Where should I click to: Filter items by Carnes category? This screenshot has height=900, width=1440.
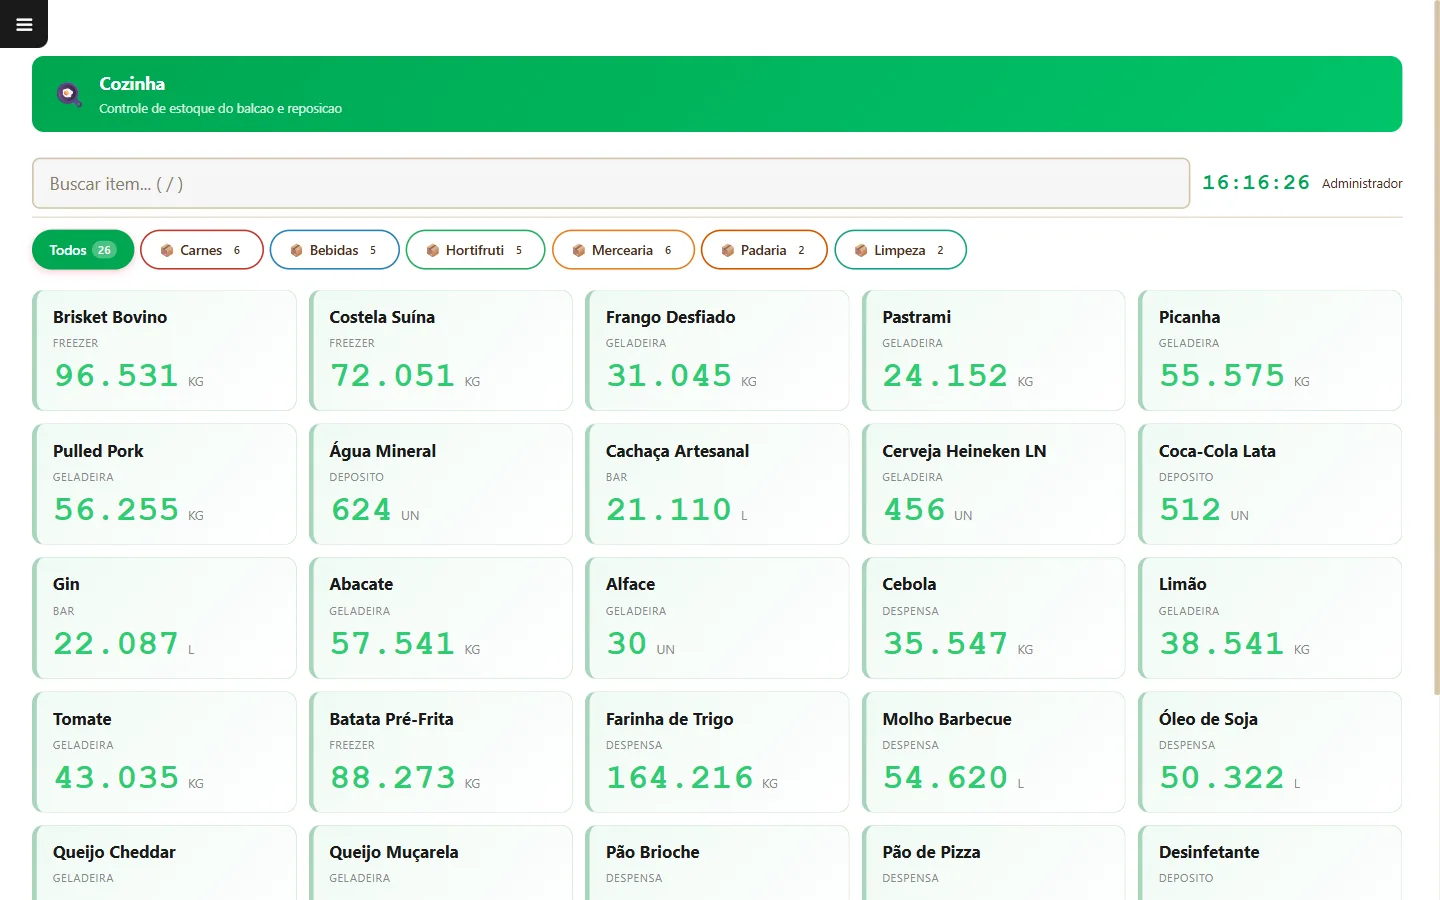202,250
